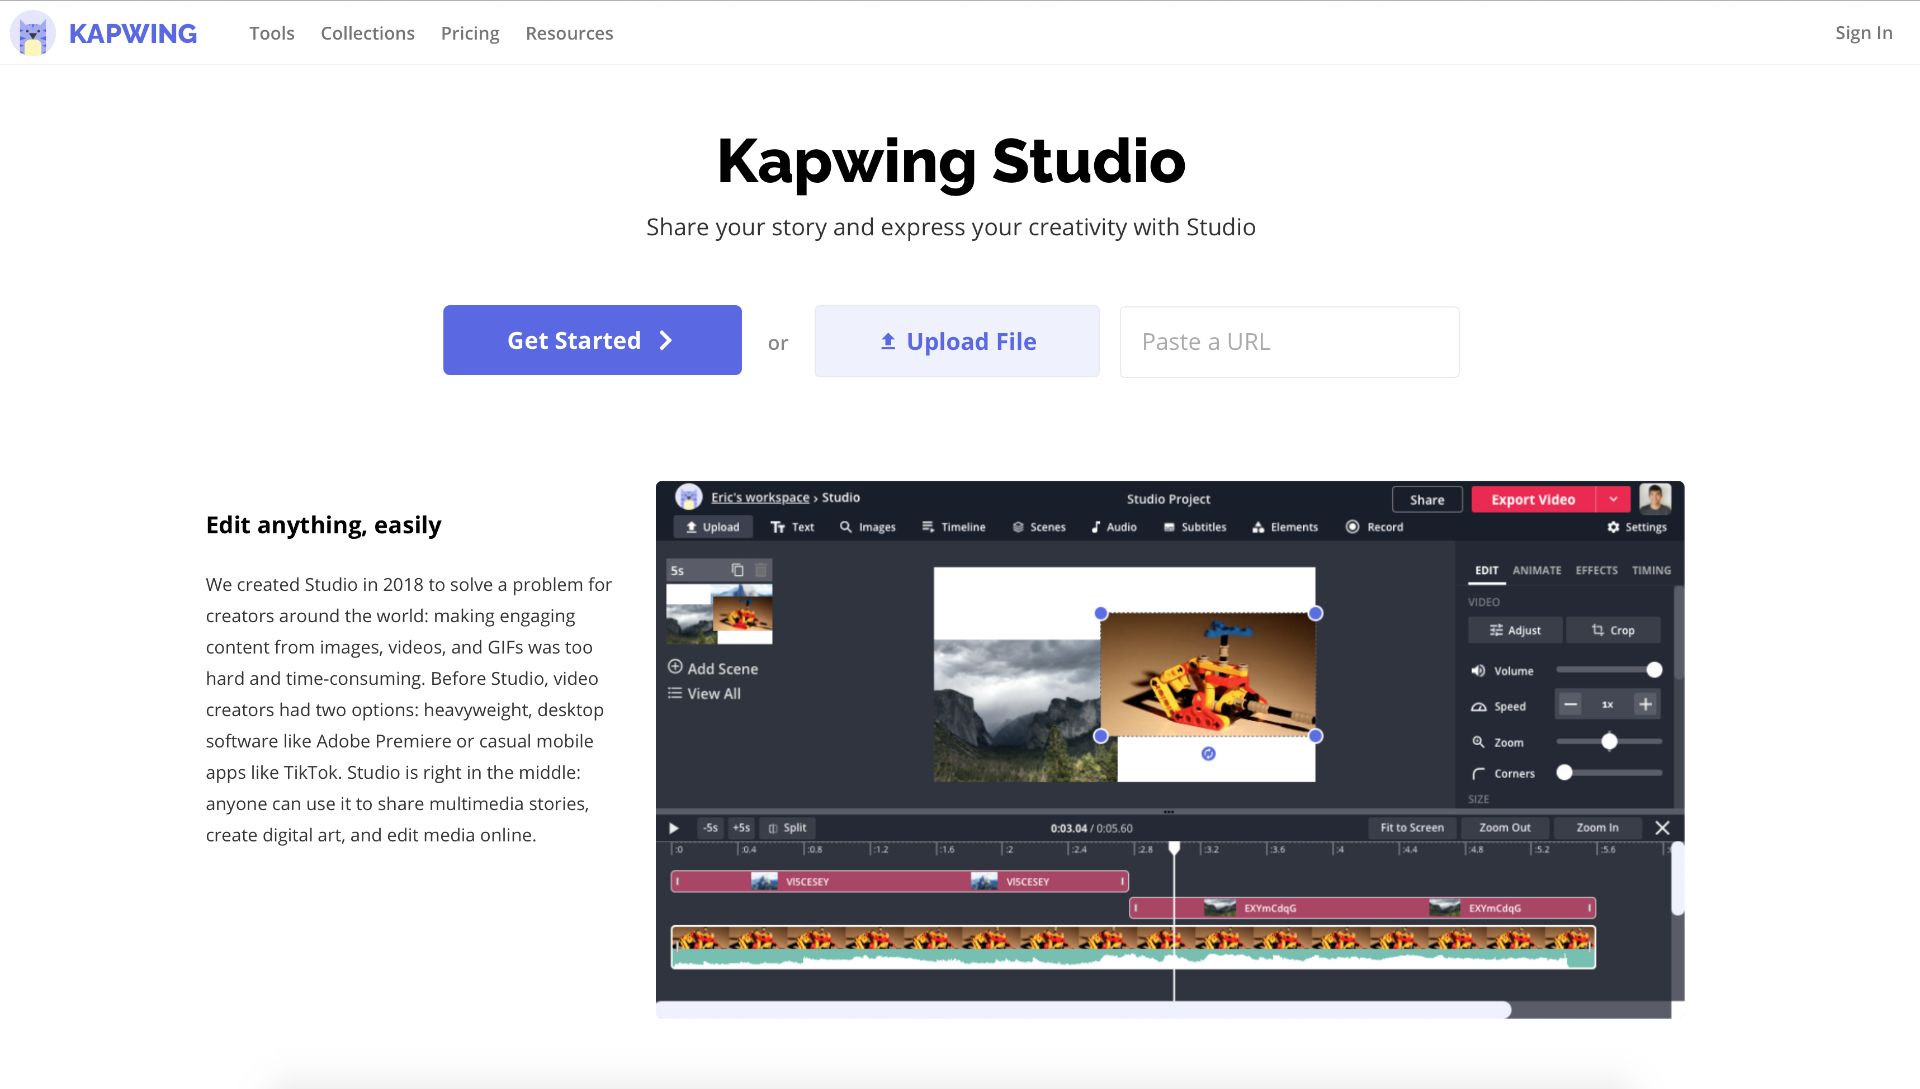1920x1089 pixels.
Task: Click the workspace cat avatar icon
Action: pos(689,496)
